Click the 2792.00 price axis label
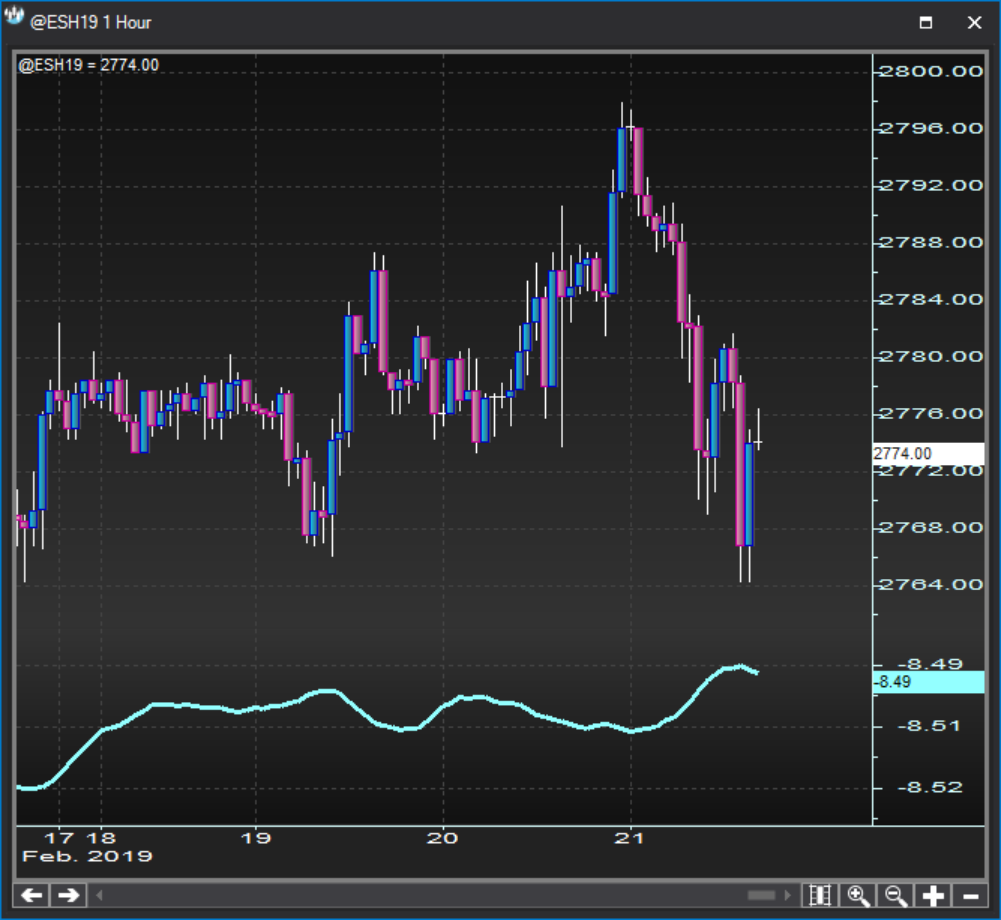 931,185
